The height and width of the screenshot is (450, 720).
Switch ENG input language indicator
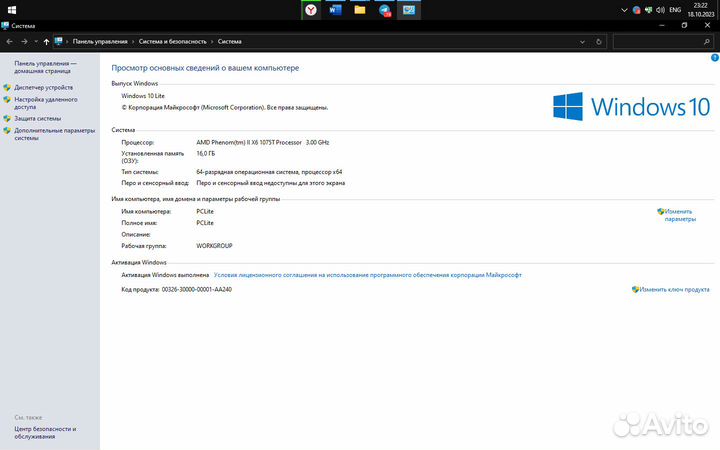pos(675,10)
